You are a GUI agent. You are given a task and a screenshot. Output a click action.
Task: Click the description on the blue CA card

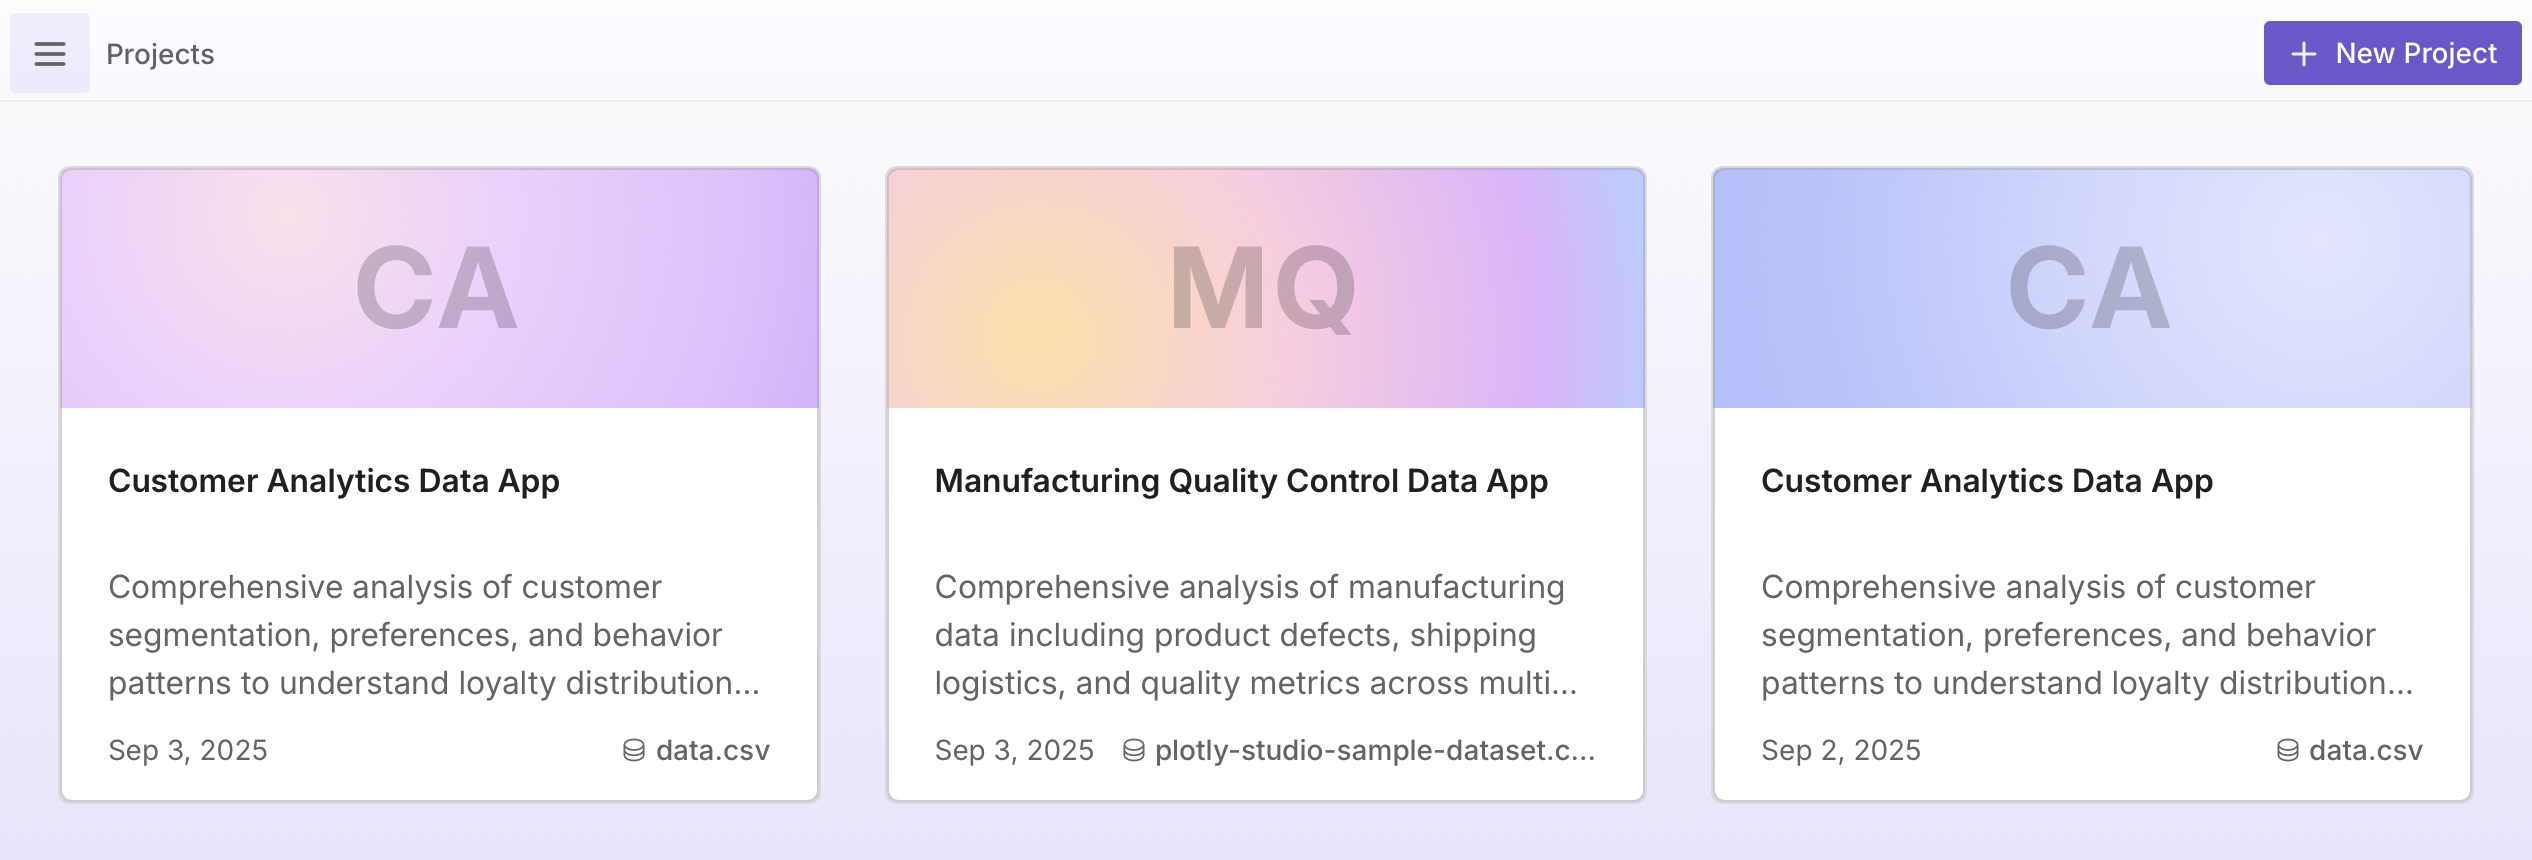(2086, 634)
